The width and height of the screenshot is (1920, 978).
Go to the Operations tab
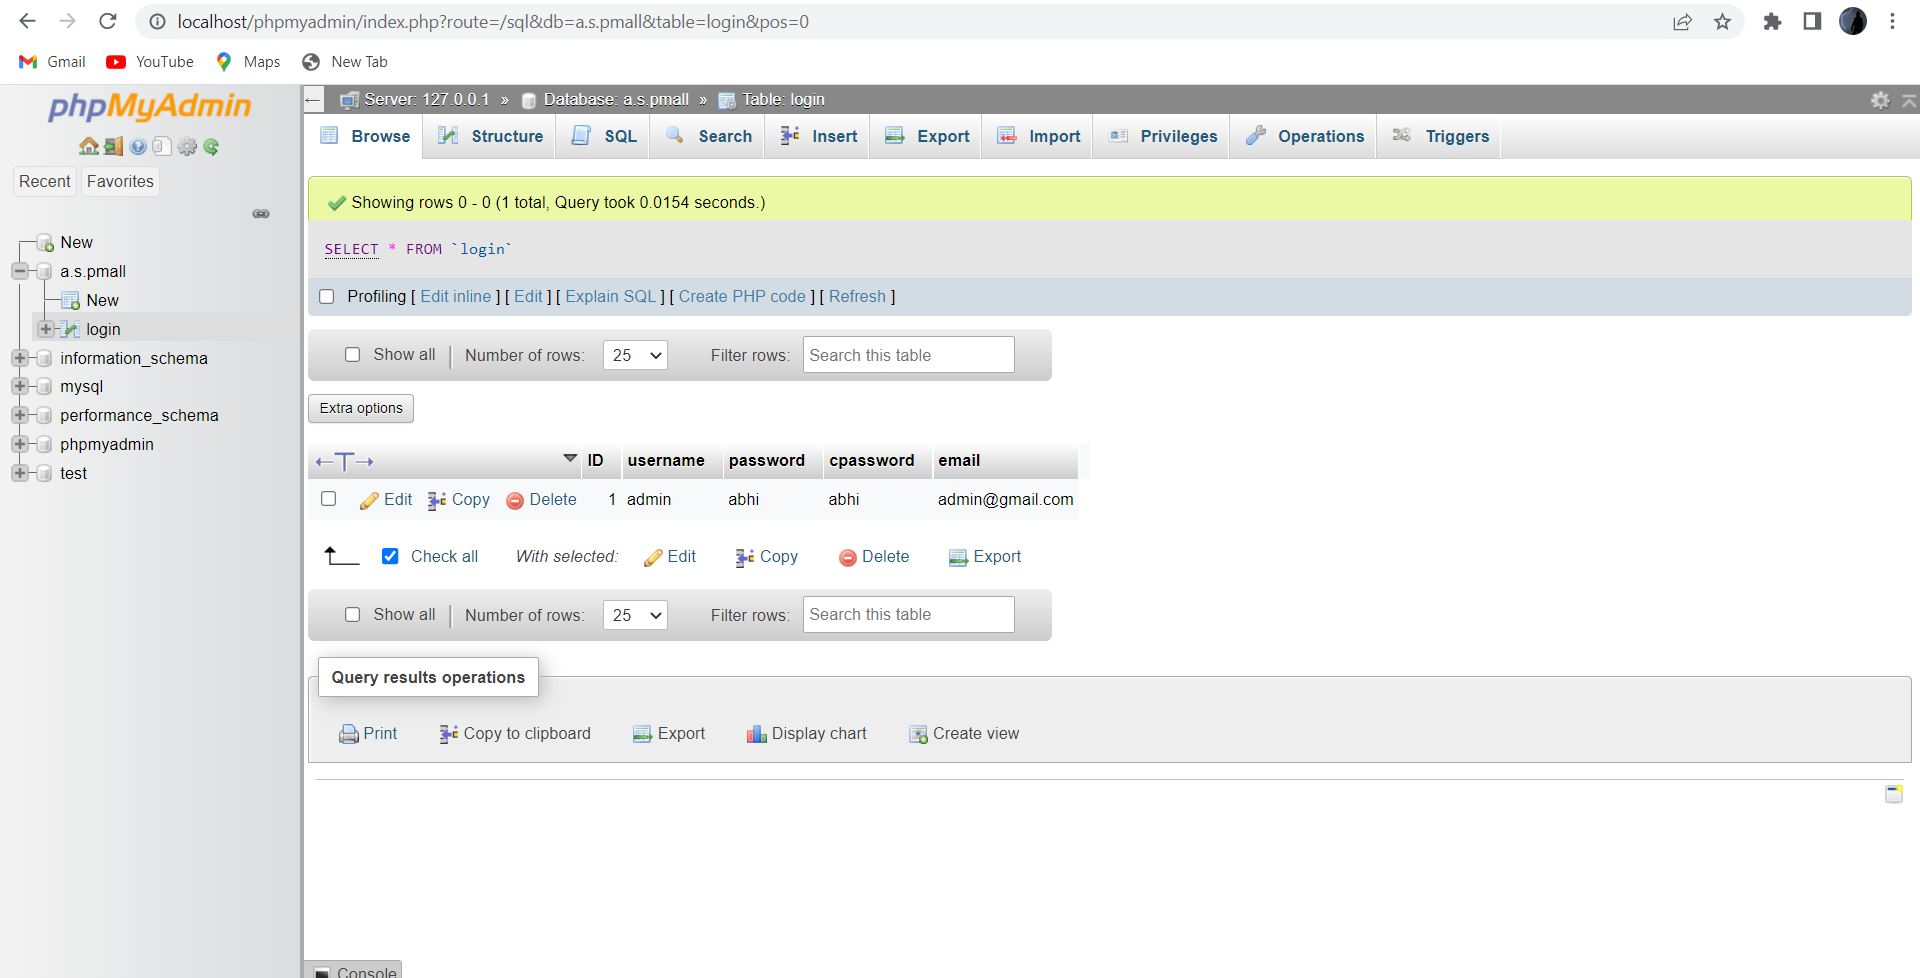coord(1304,136)
